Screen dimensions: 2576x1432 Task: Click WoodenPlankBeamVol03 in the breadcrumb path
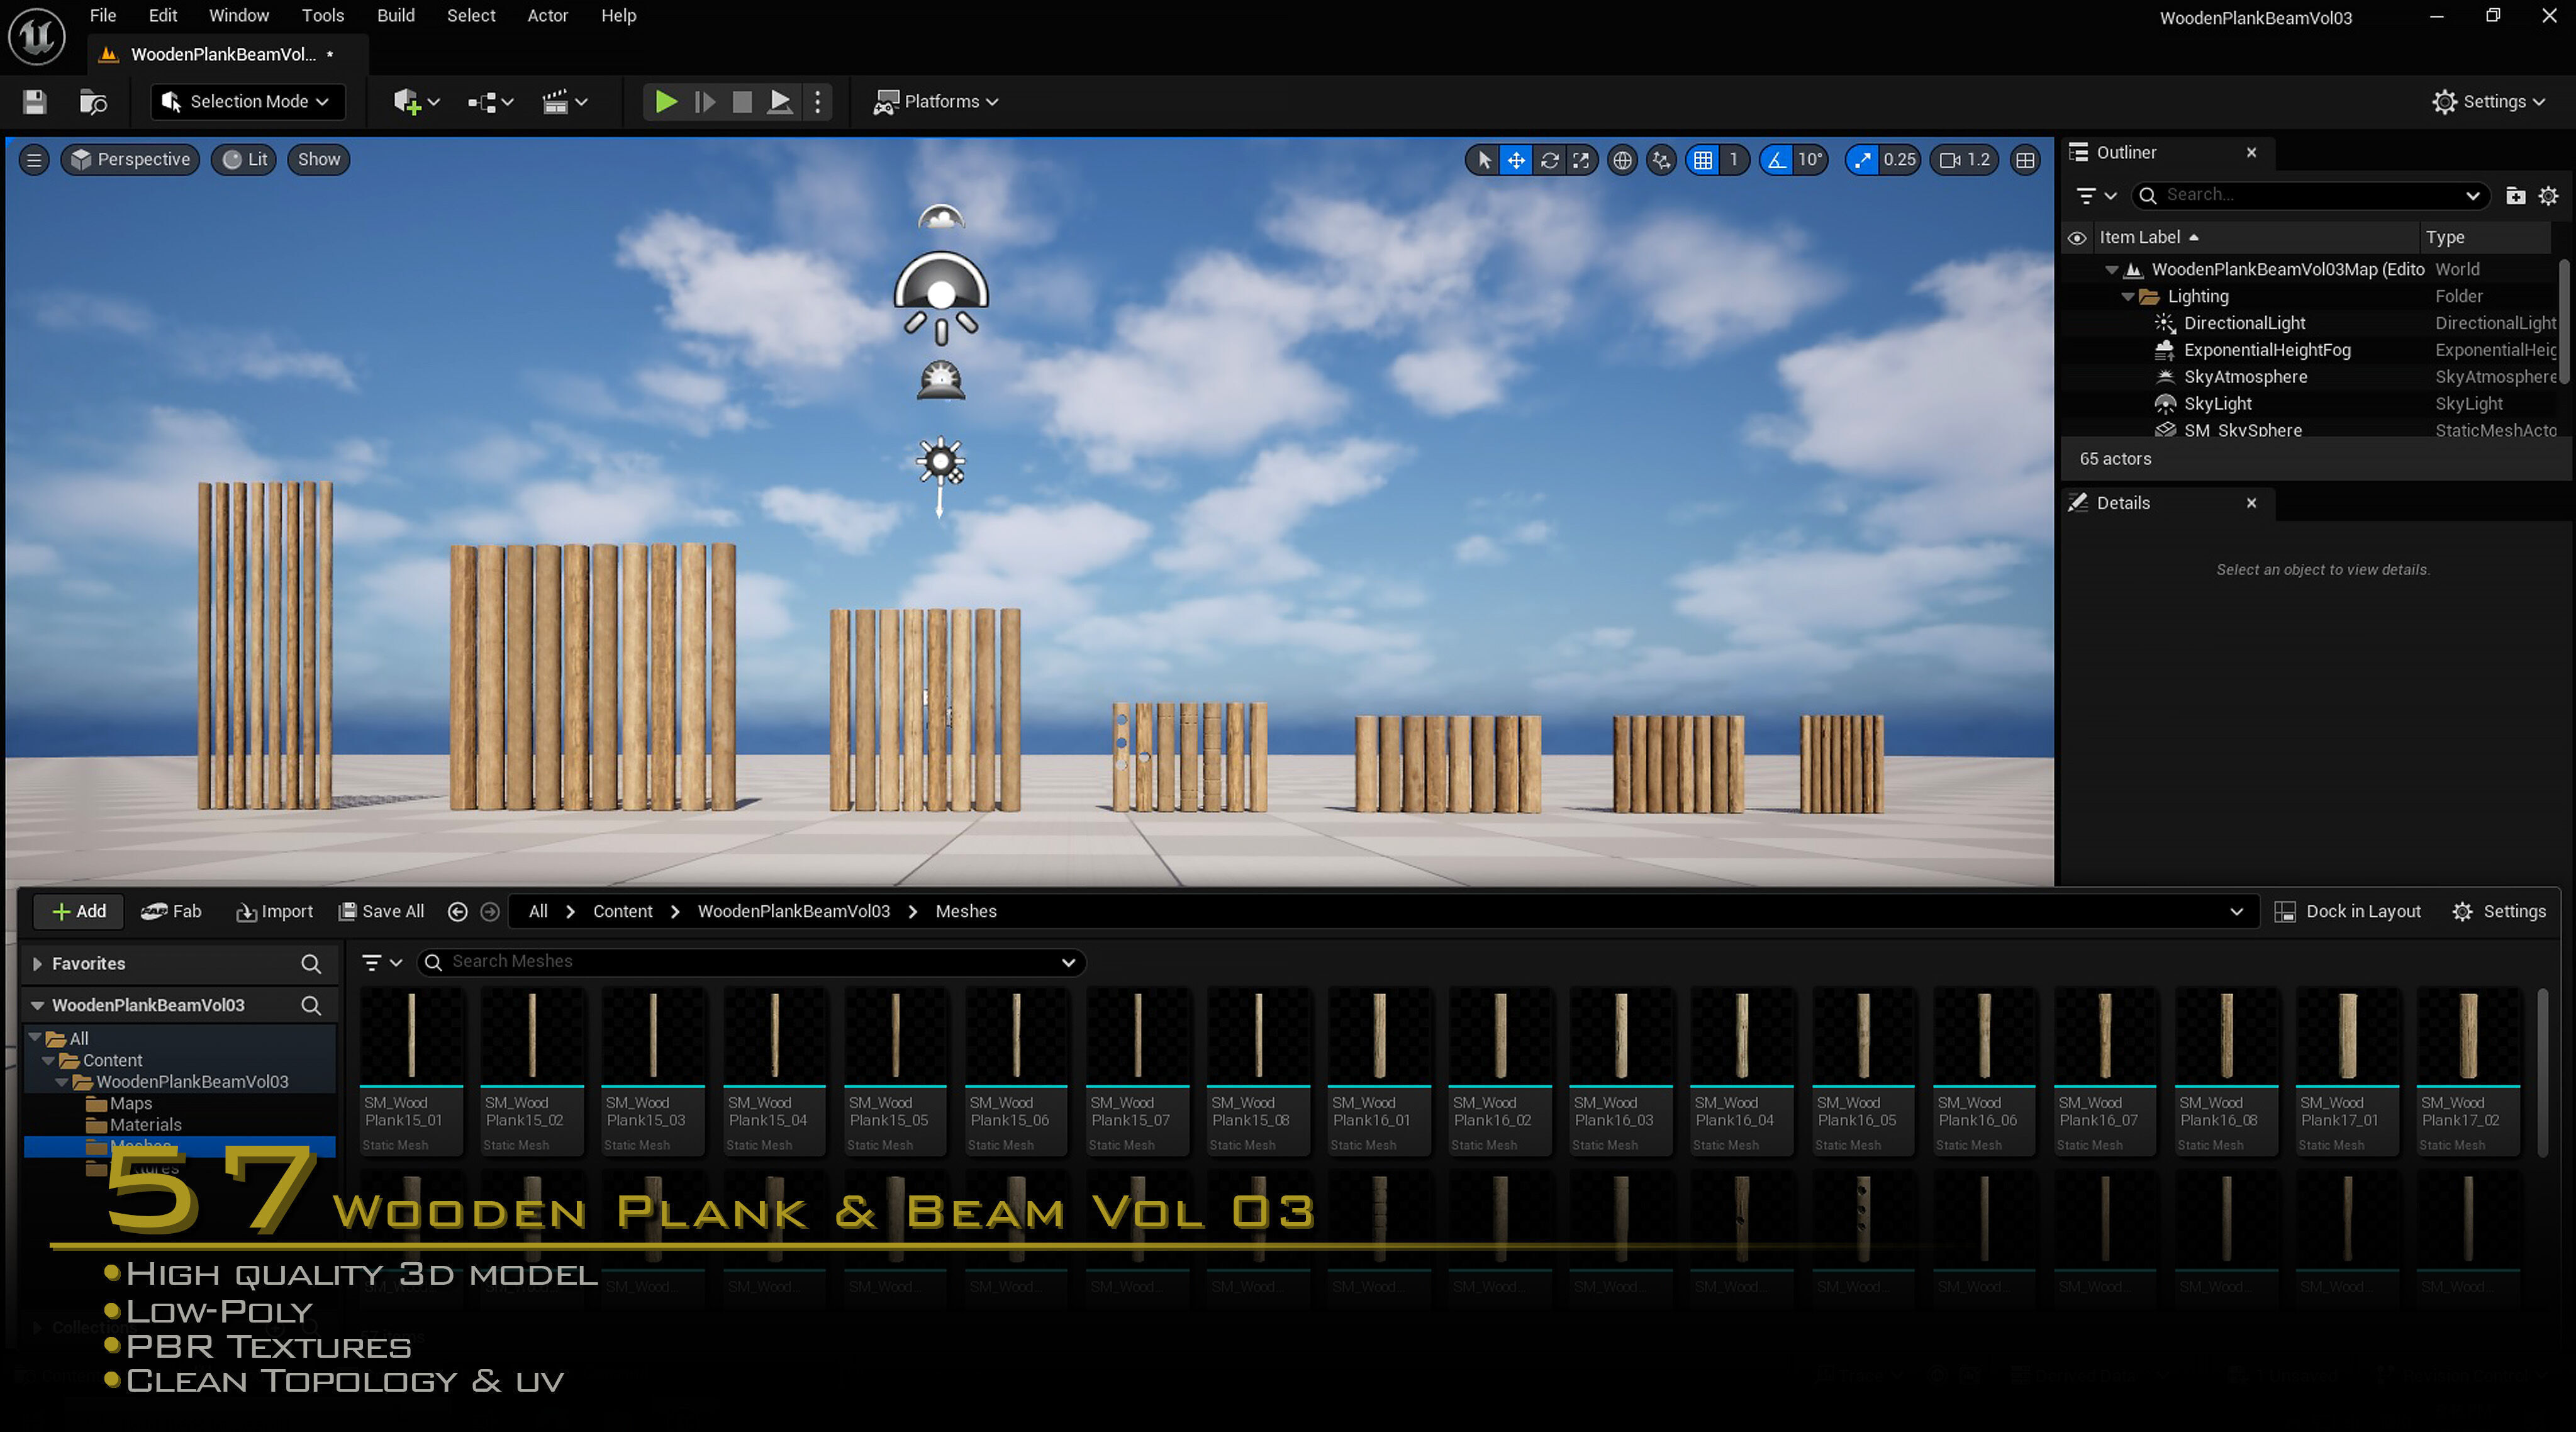click(793, 911)
